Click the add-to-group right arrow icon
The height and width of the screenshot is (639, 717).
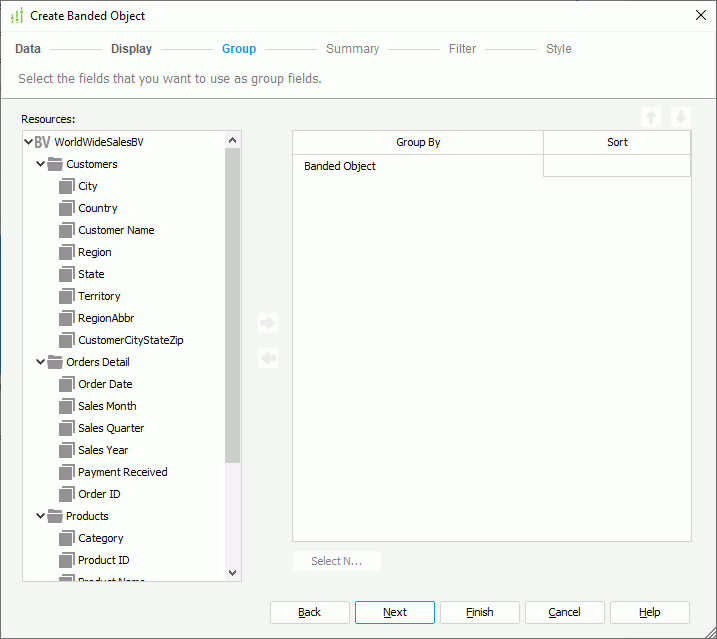(x=267, y=323)
